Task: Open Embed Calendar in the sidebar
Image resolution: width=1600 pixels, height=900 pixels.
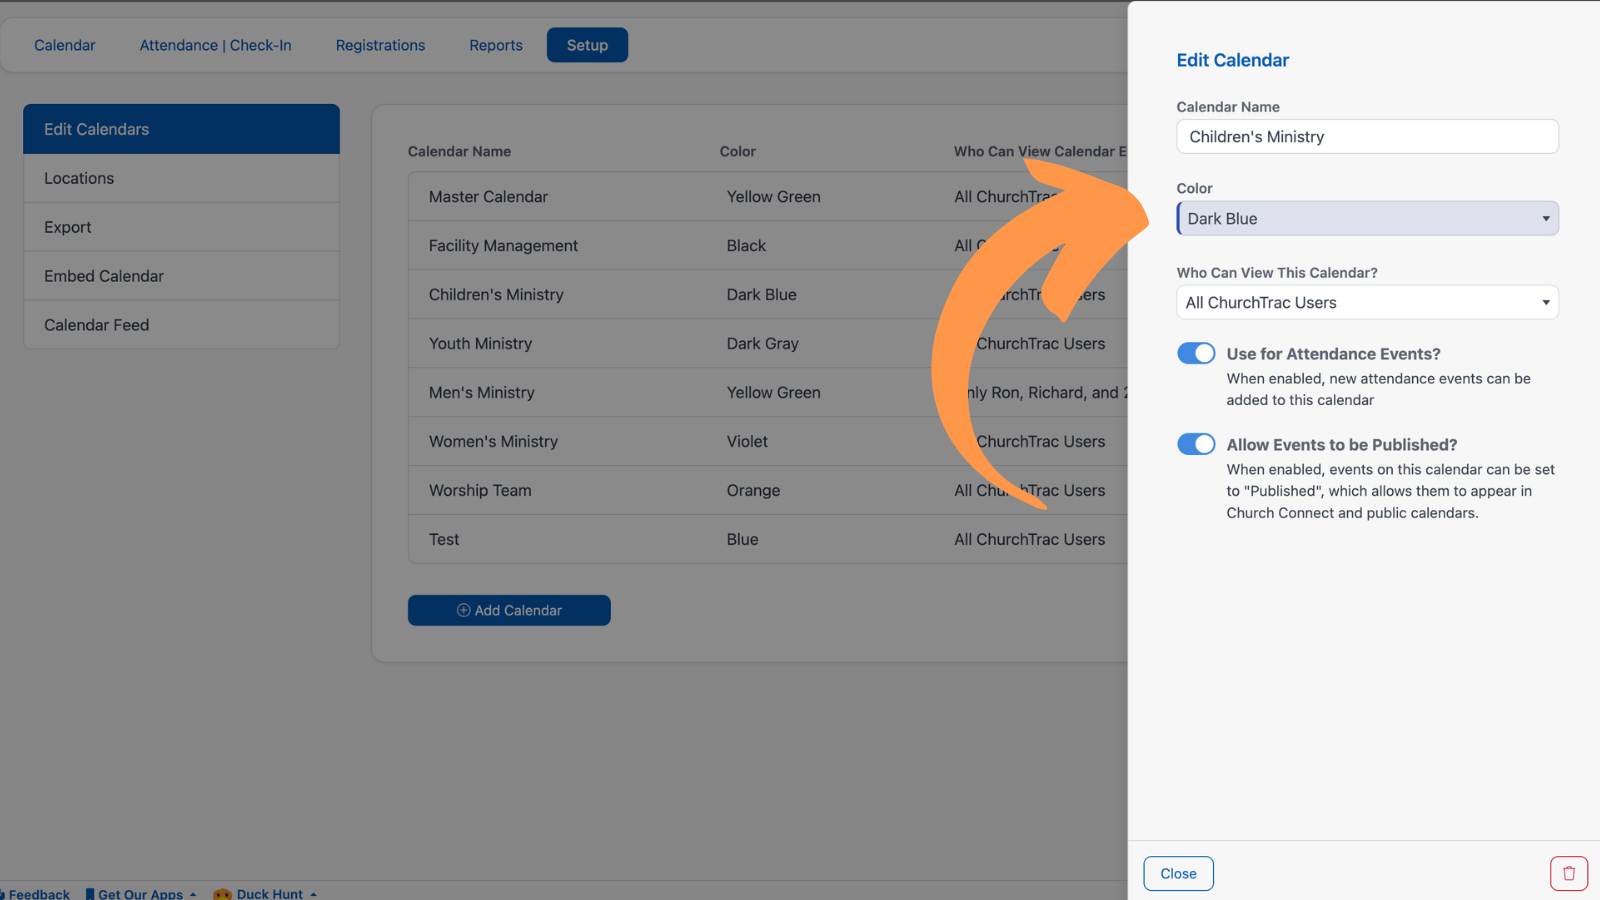Action: tap(181, 276)
